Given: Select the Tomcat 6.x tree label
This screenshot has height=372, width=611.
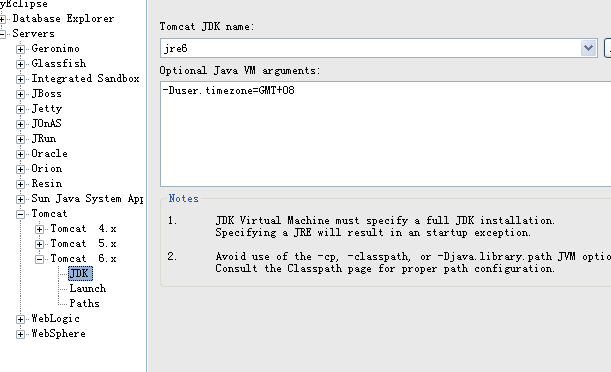Looking at the screenshot, I should (x=83, y=259).
